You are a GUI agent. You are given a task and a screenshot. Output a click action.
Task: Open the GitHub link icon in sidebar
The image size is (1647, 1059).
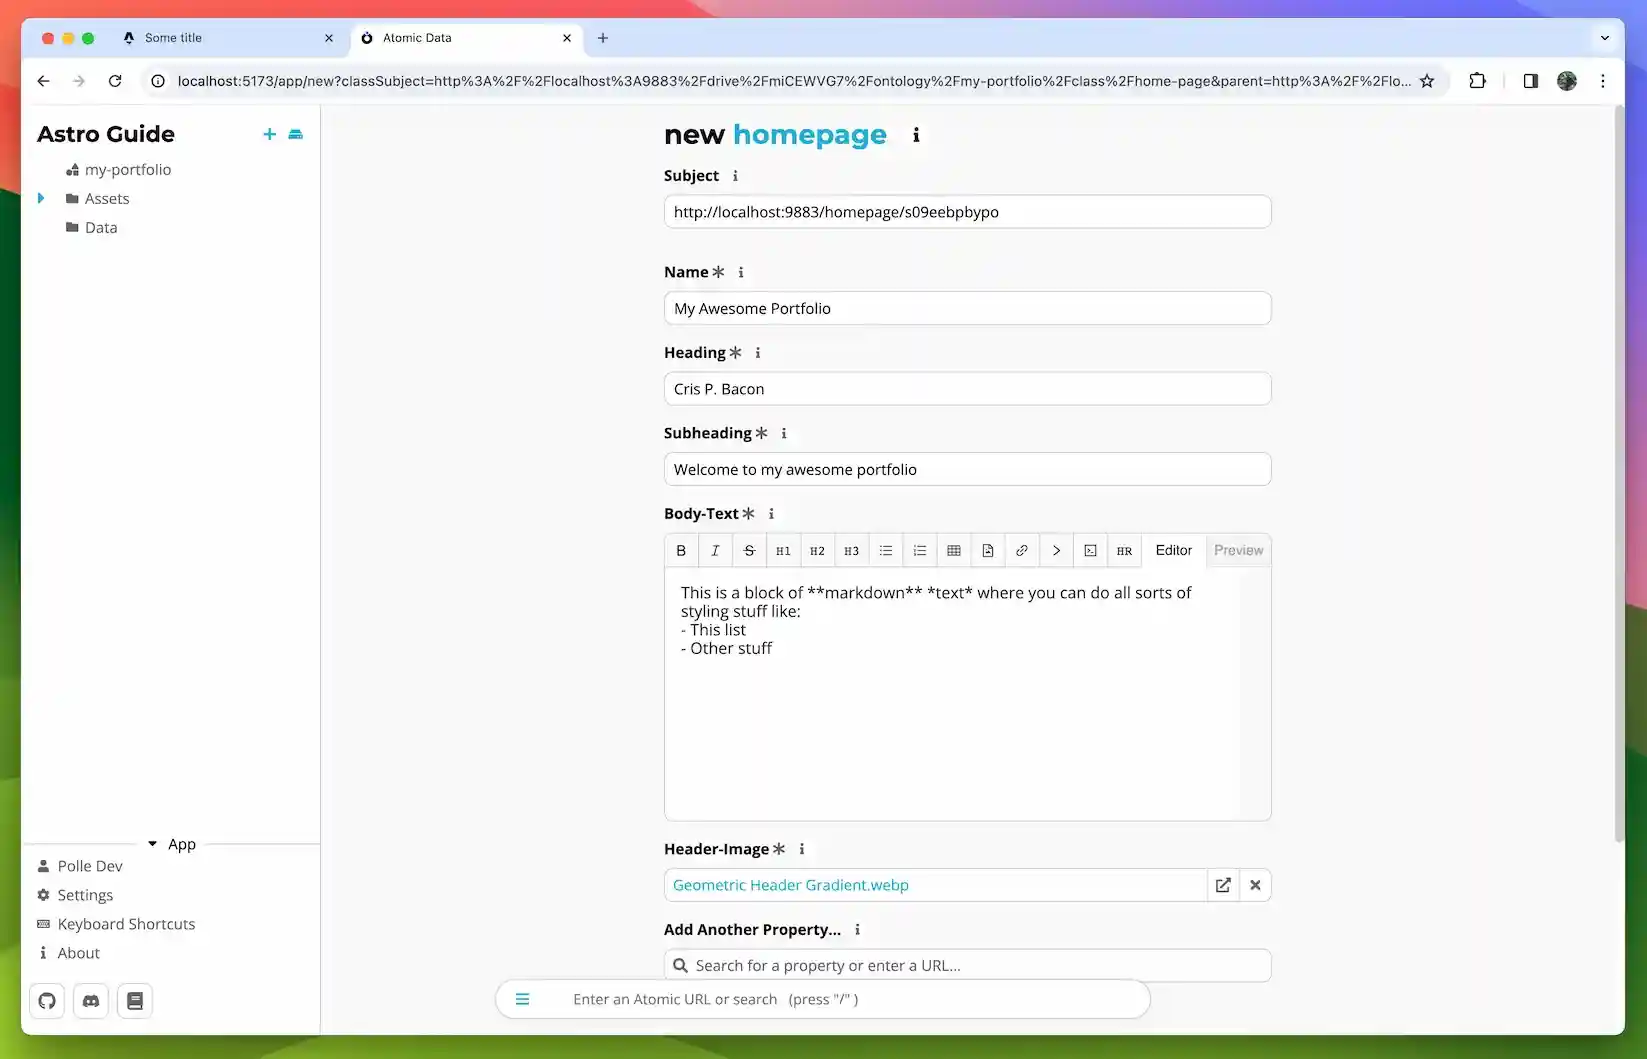pos(47,1001)
